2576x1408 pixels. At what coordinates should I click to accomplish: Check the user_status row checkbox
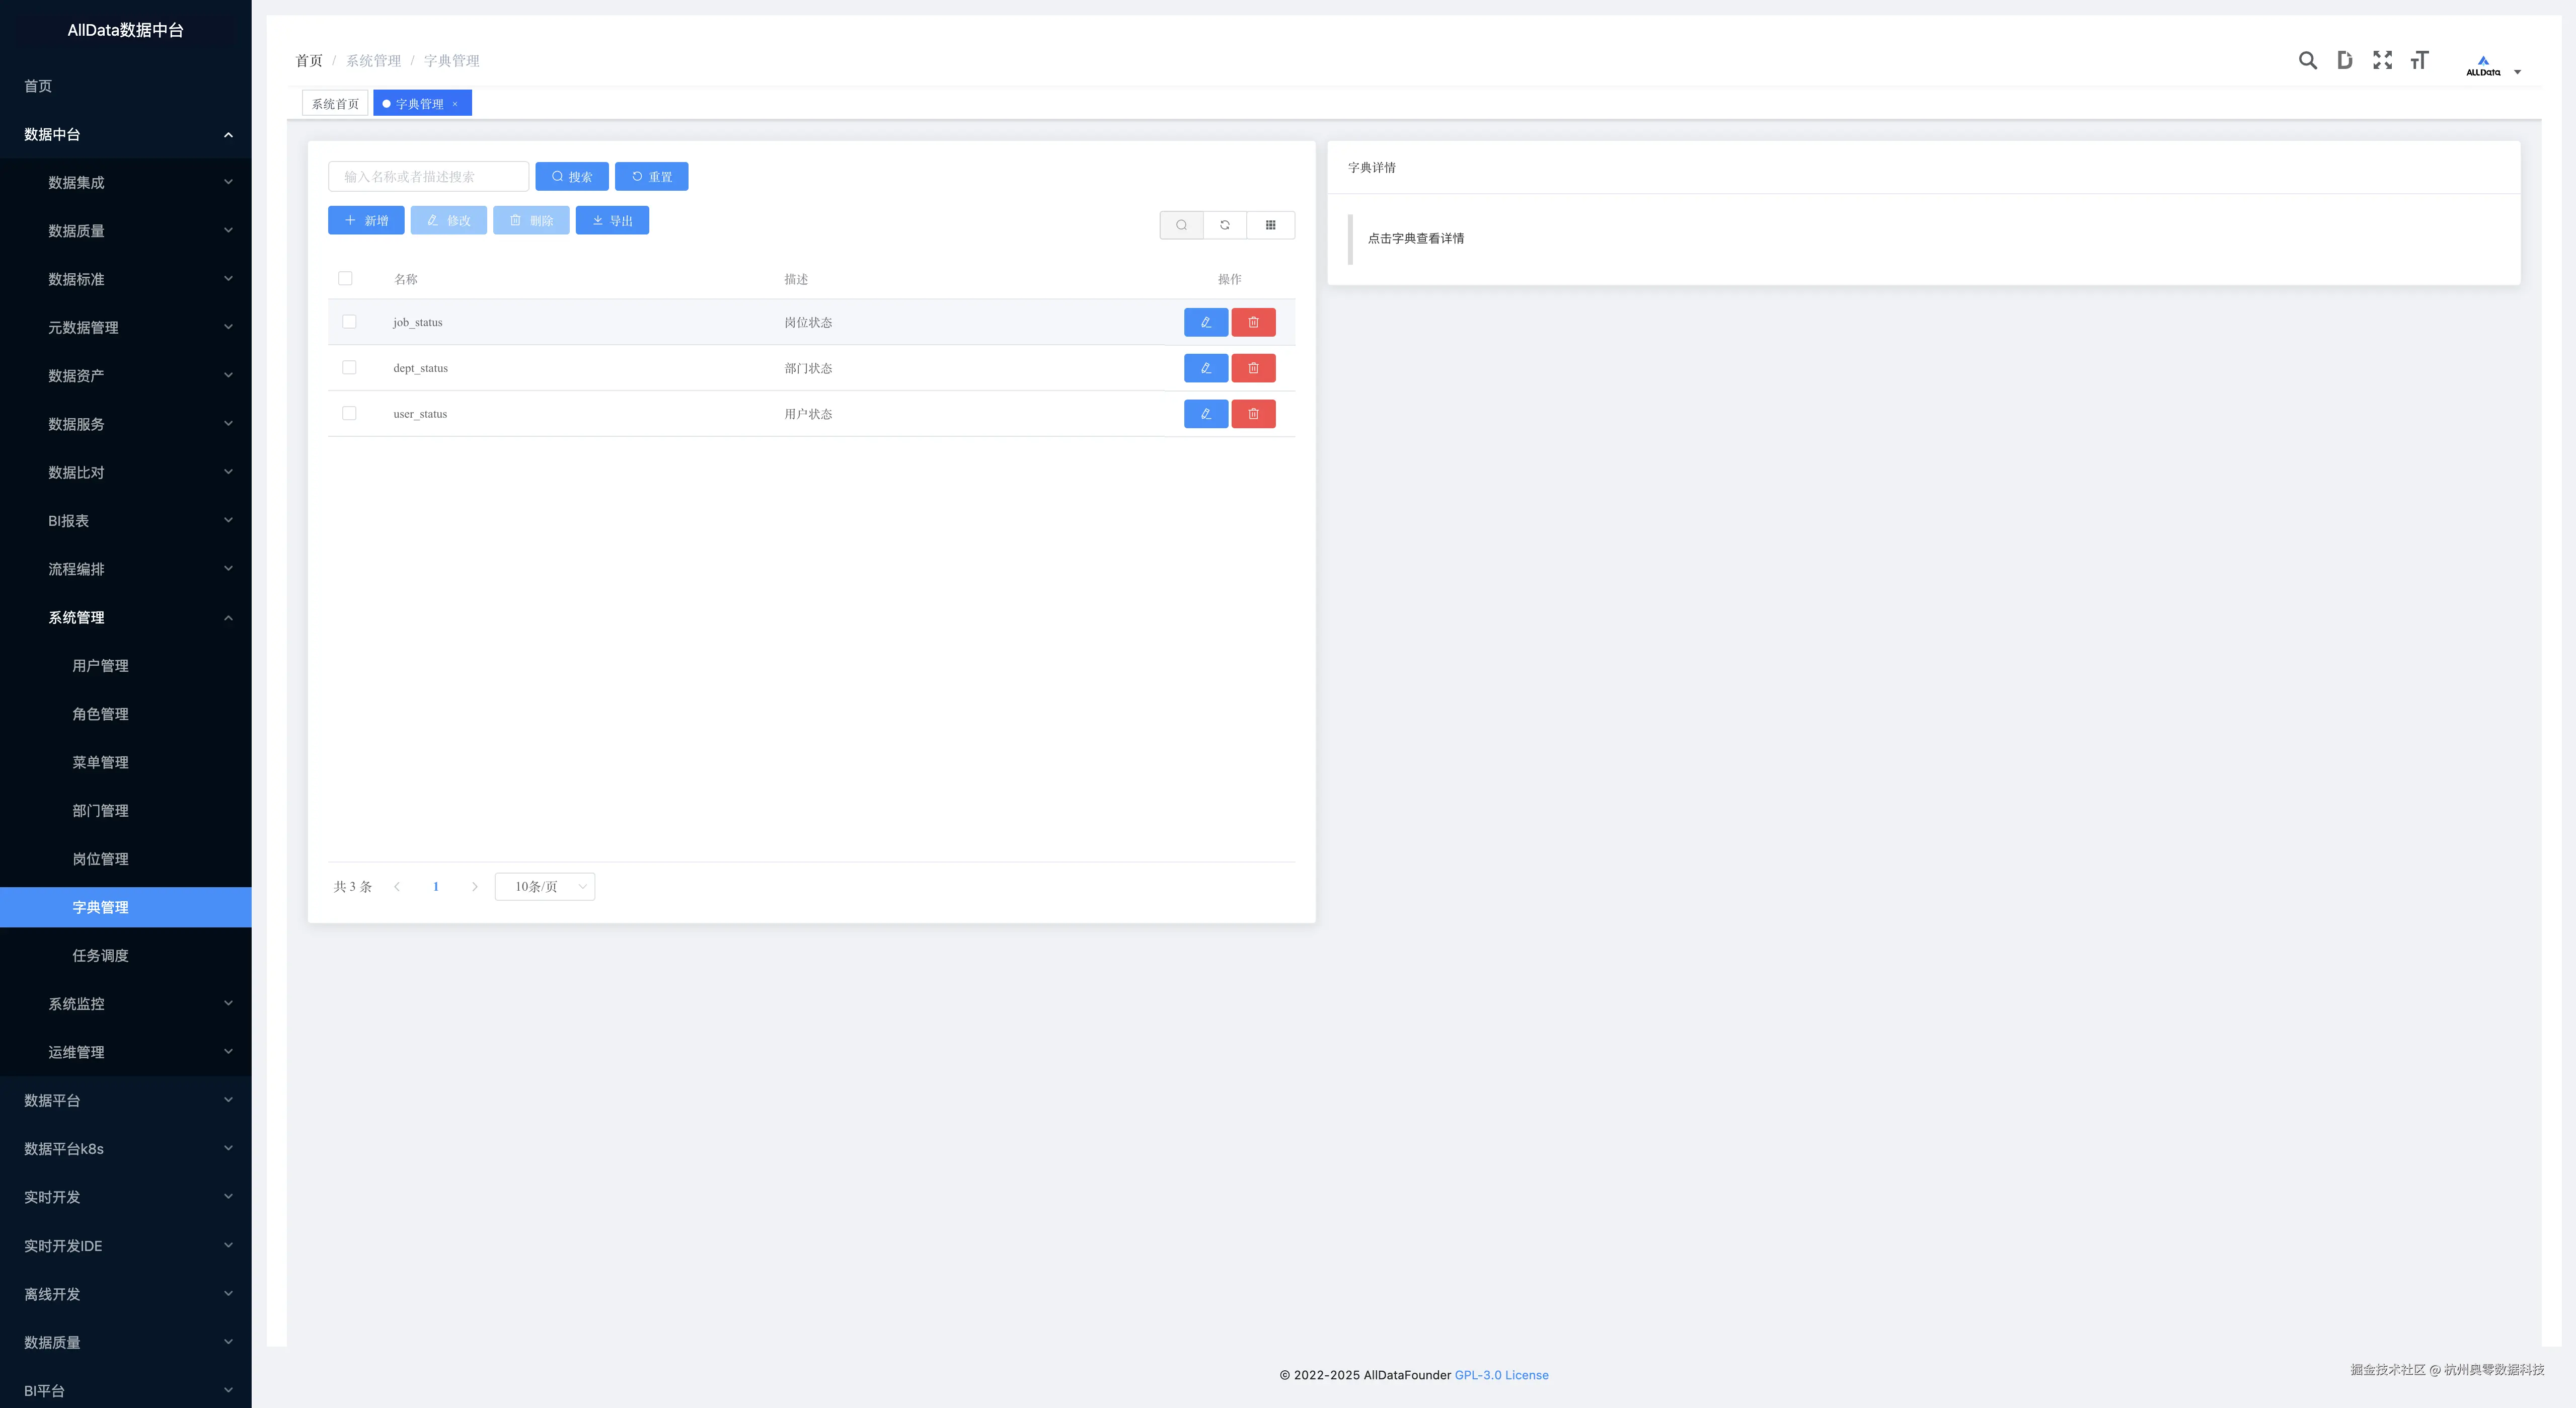(x=349, y=413)
